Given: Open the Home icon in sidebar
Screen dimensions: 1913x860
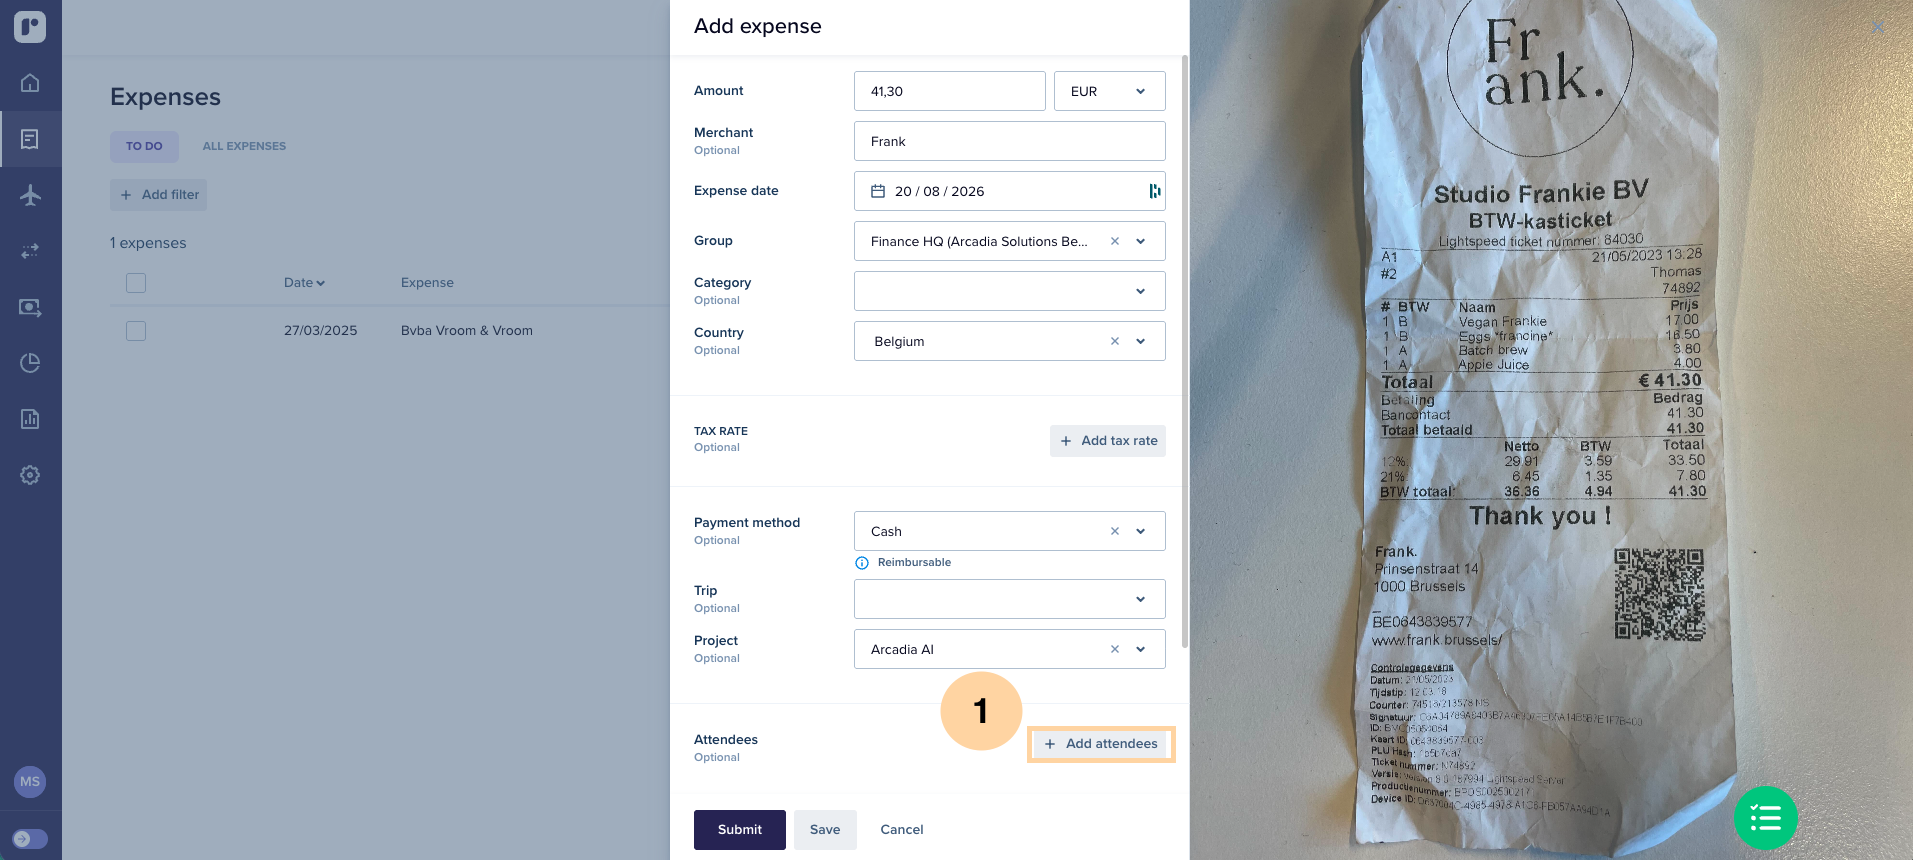Looking at the screenshot, I should (x=30, y=83).
